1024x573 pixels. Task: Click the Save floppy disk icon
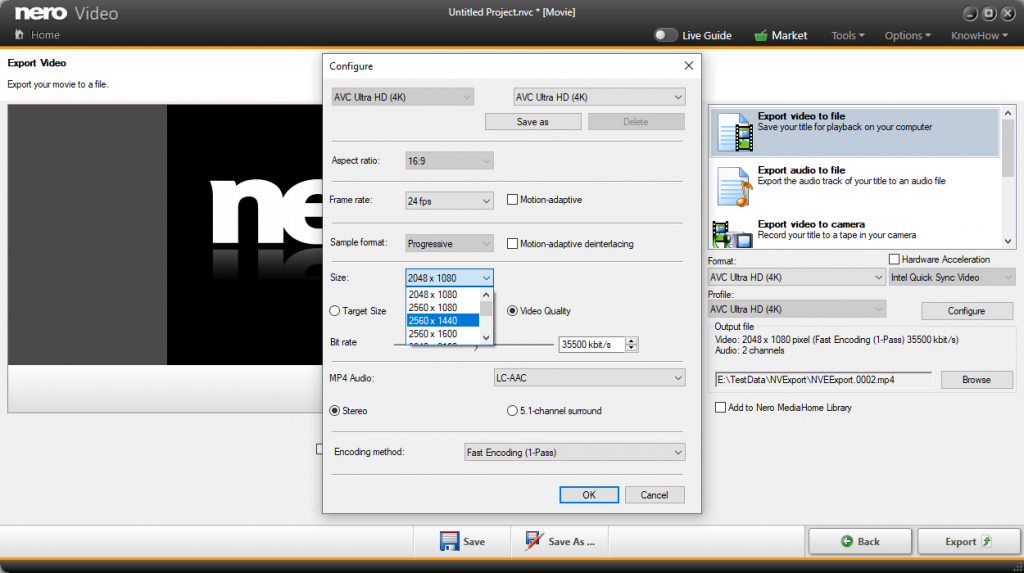pyautogui.click(x=449, y=541)
